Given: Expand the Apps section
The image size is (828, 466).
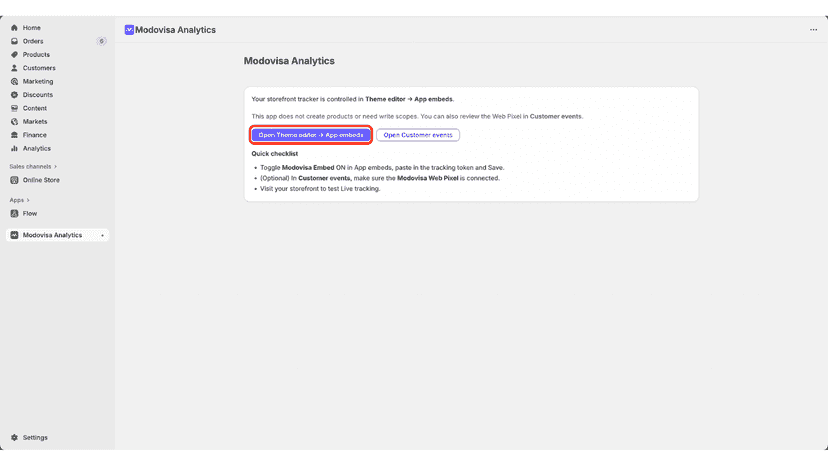Looking at the screenshot, I should click(x=20, y=200).
